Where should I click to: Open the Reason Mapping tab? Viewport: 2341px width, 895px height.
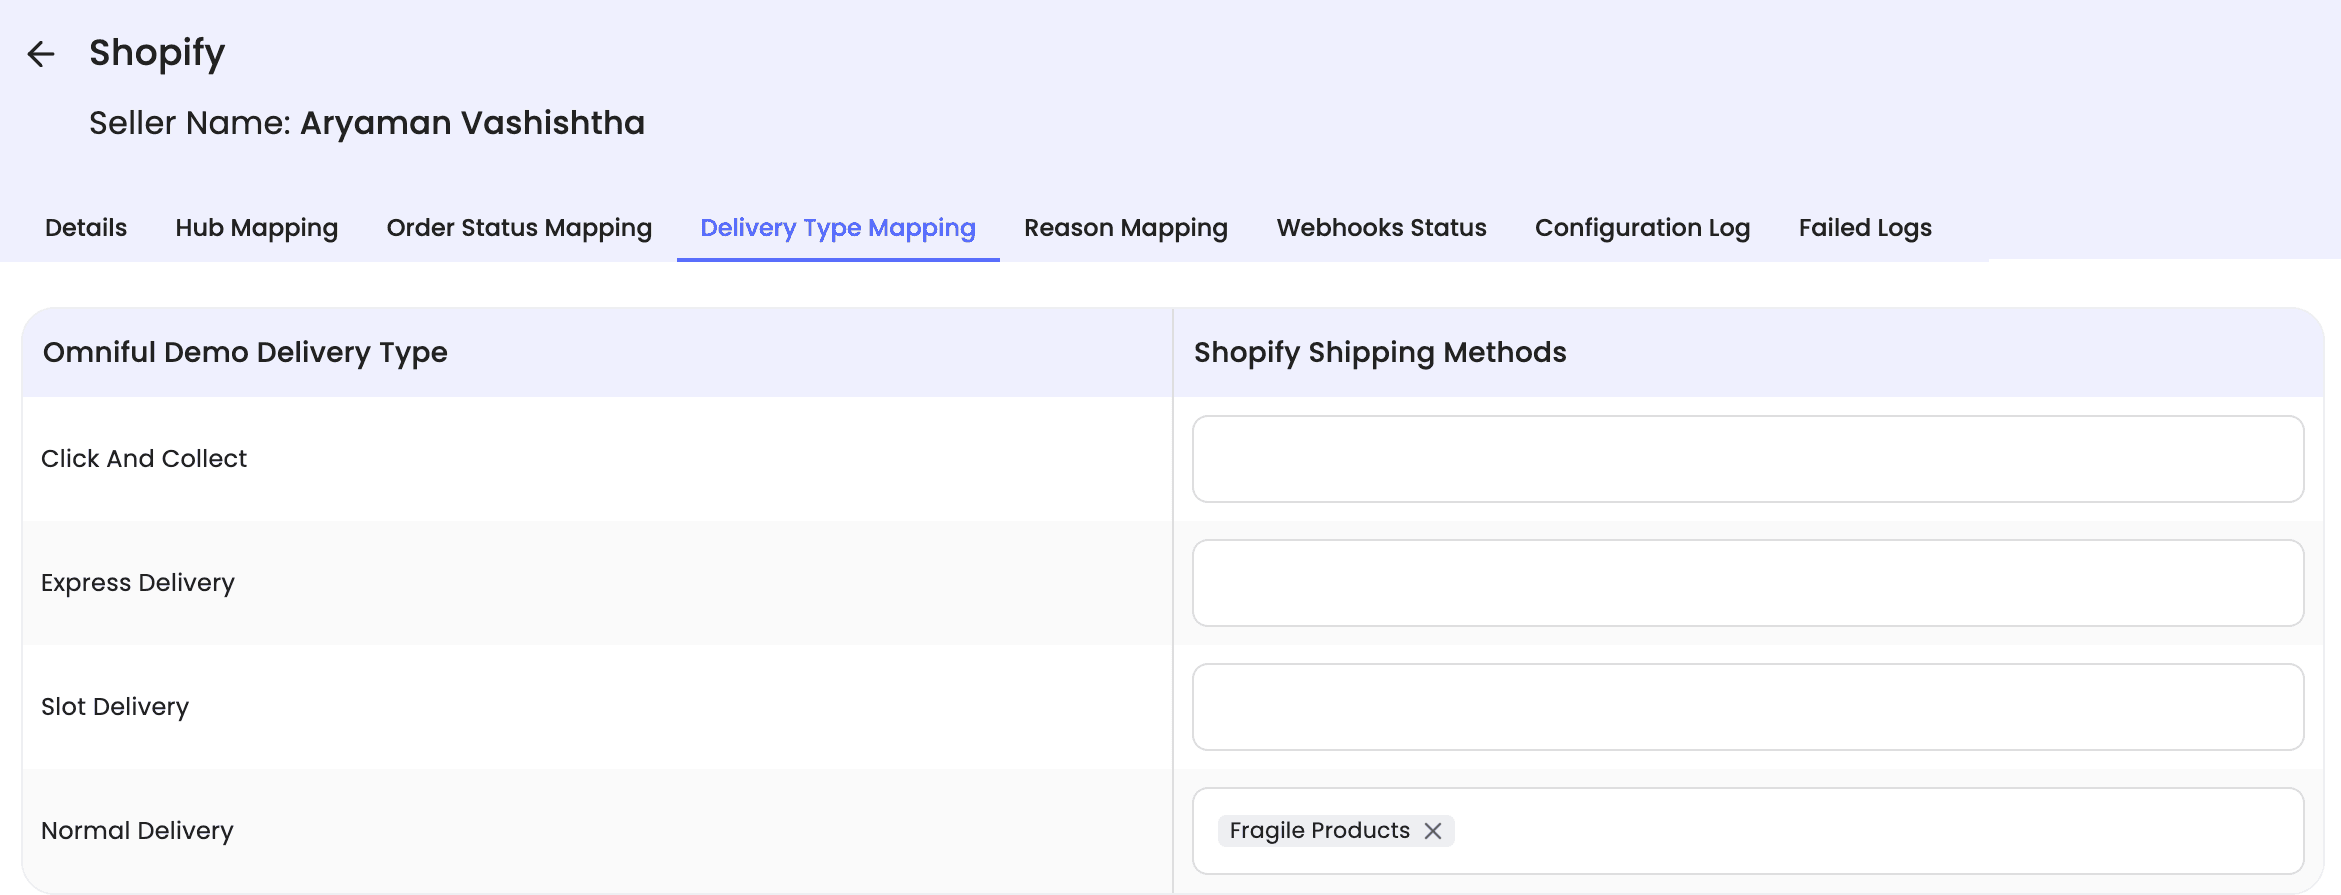click(x=1125, y=228)
